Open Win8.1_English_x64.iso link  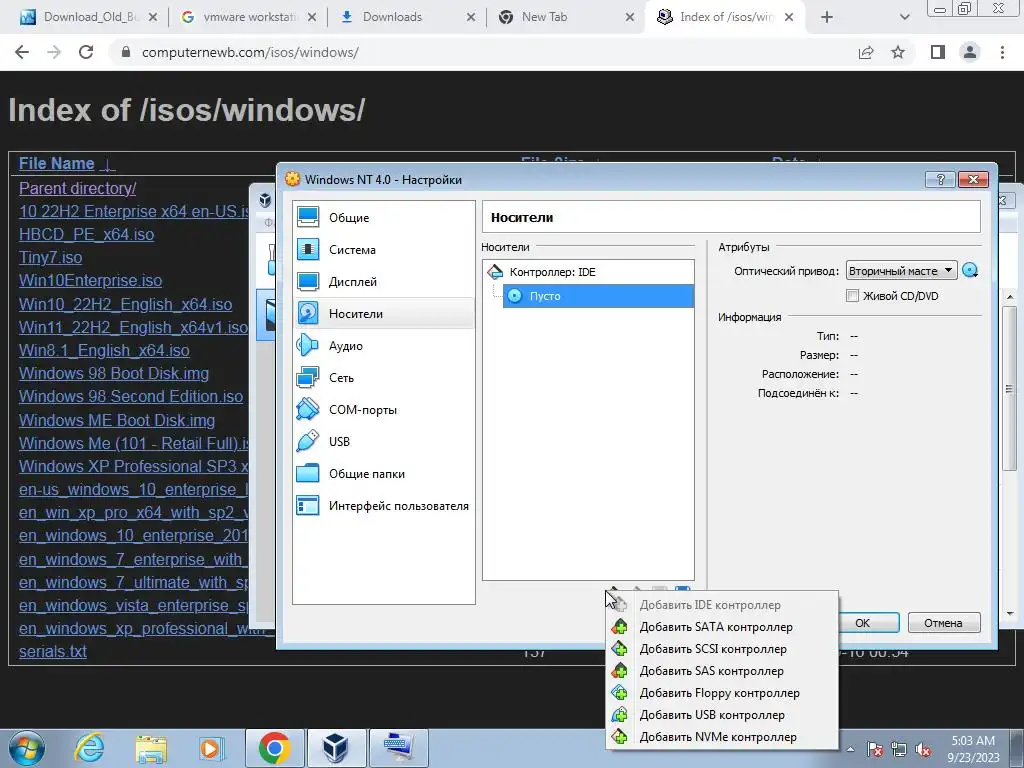(x=104, y=351)
